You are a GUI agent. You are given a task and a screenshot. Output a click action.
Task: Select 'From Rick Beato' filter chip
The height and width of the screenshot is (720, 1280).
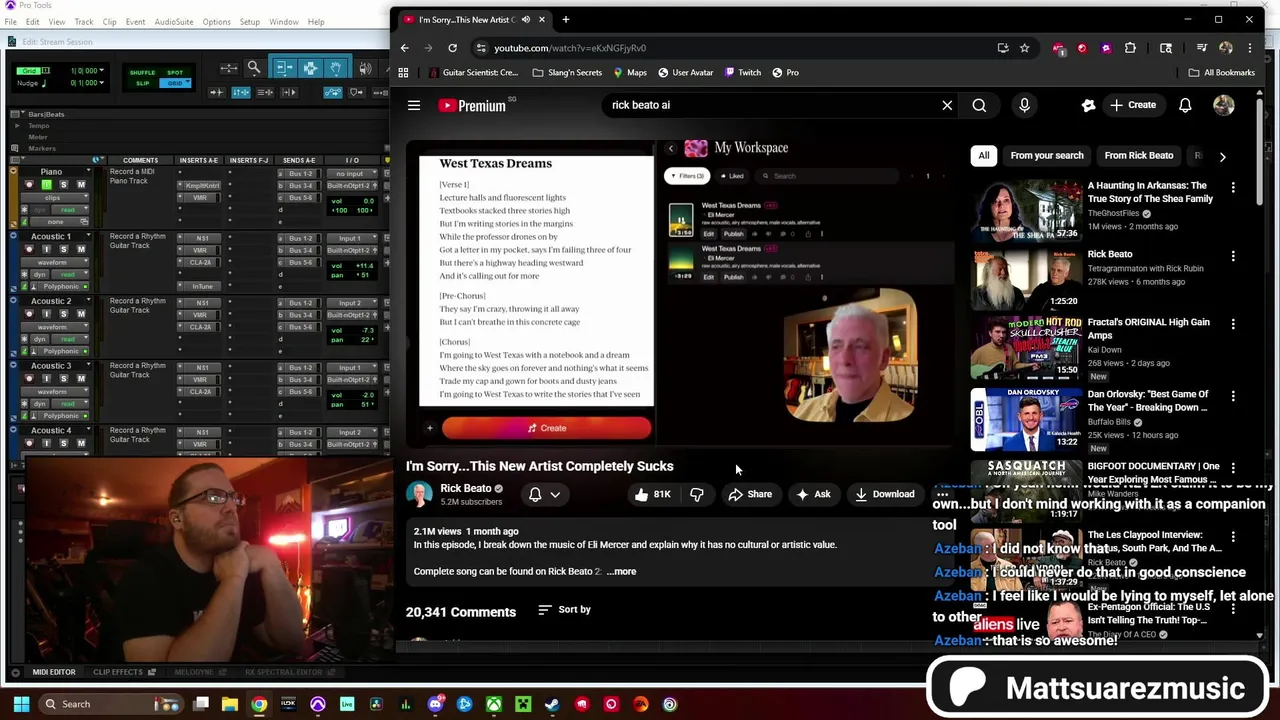coord(1139,156)
